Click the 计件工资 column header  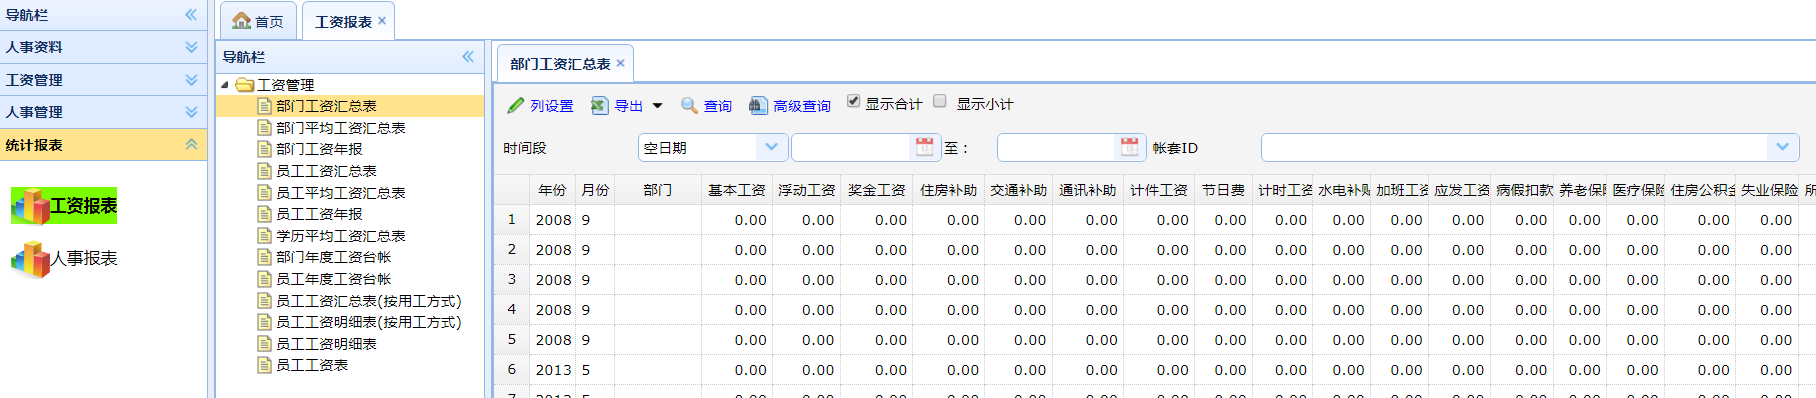pyautogui.click(x=1158, y=190)
